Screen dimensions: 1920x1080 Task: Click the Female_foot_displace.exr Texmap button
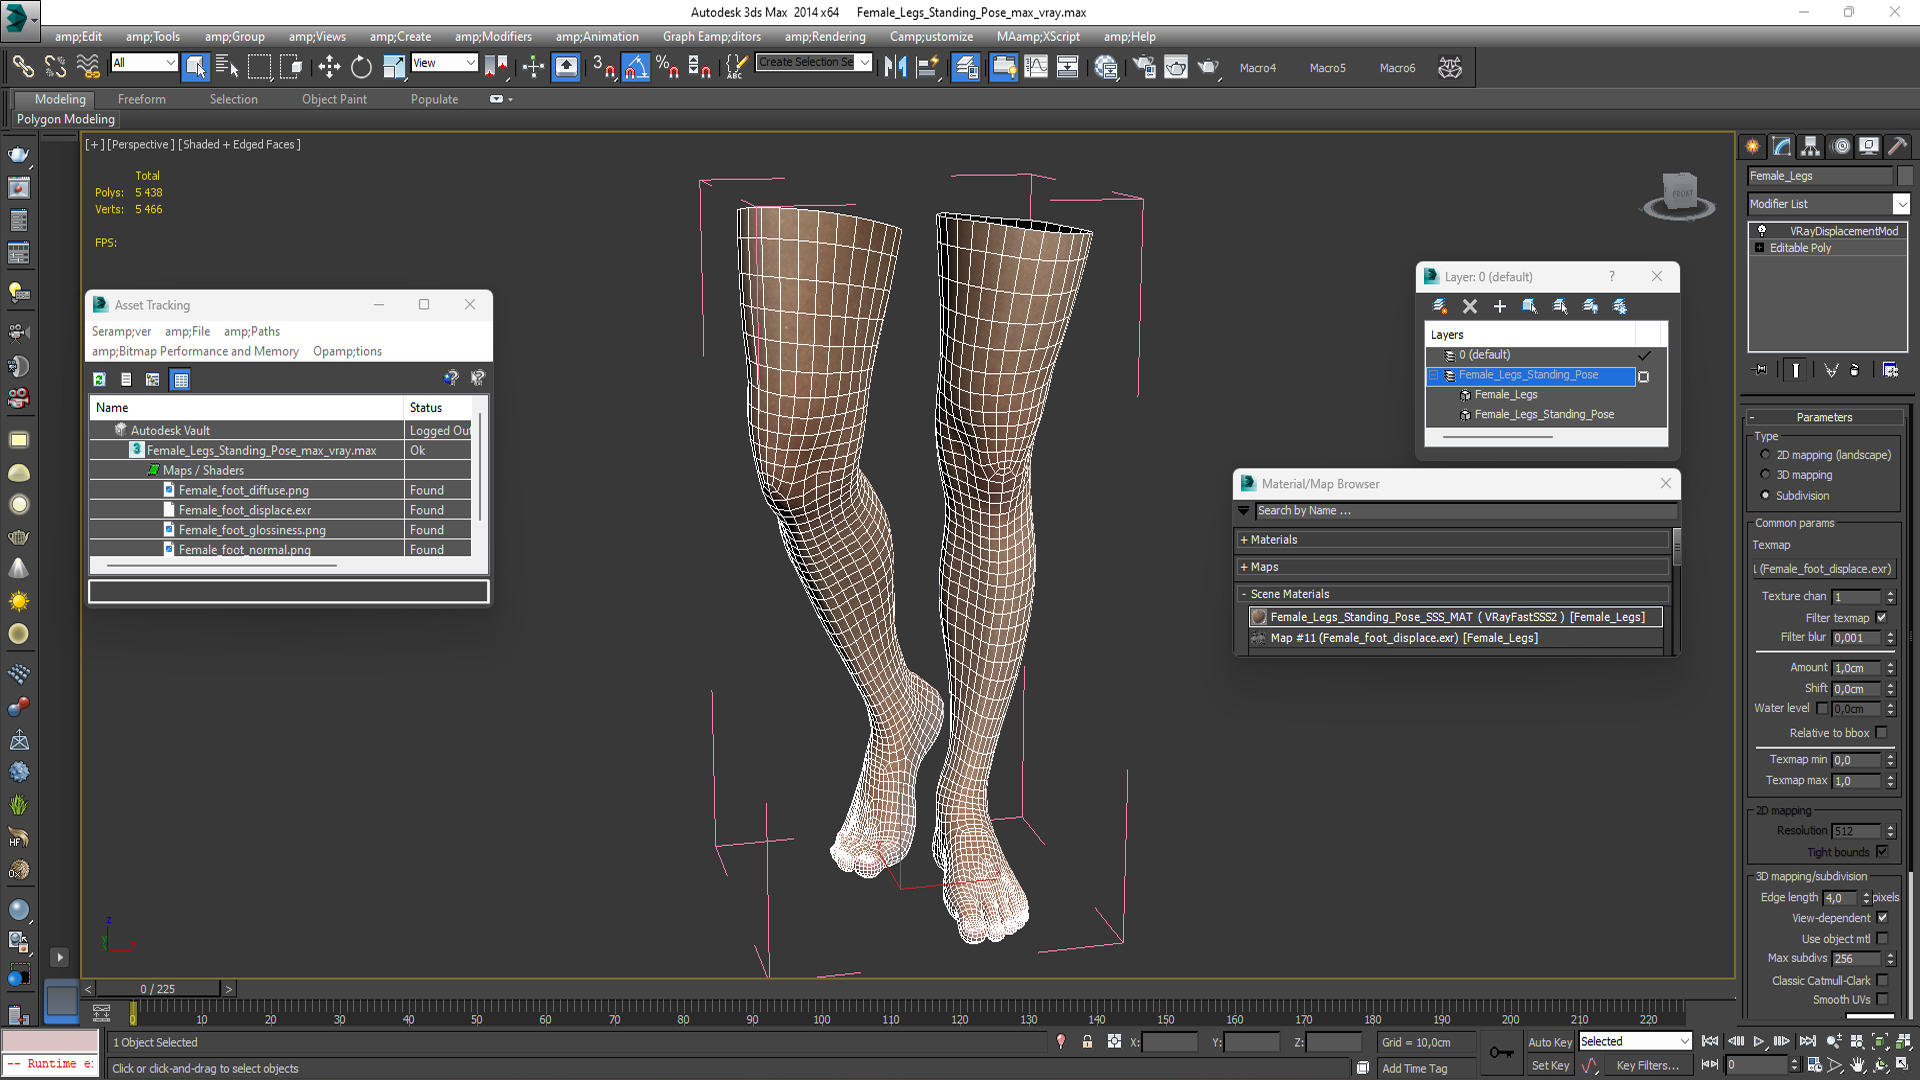[1825, 569]
